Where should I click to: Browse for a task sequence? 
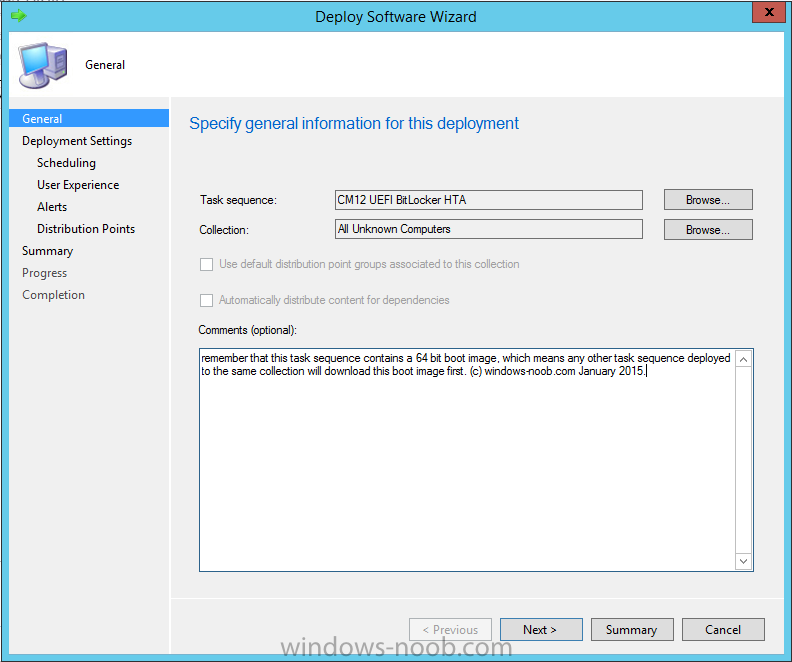pos(708,199)
